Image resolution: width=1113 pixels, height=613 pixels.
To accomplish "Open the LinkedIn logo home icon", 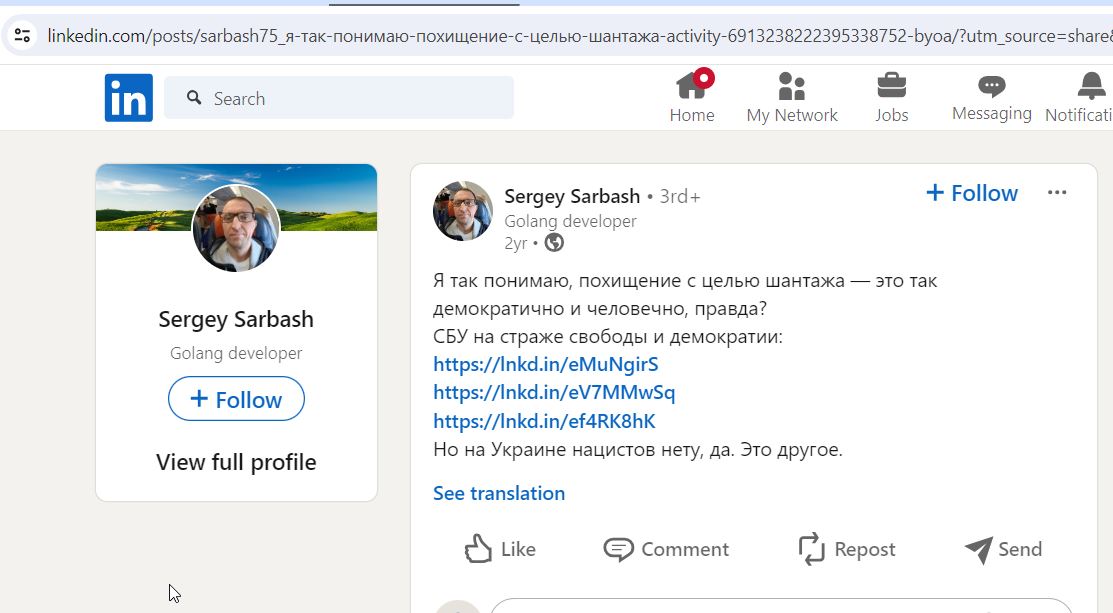I will click(128, 98).
